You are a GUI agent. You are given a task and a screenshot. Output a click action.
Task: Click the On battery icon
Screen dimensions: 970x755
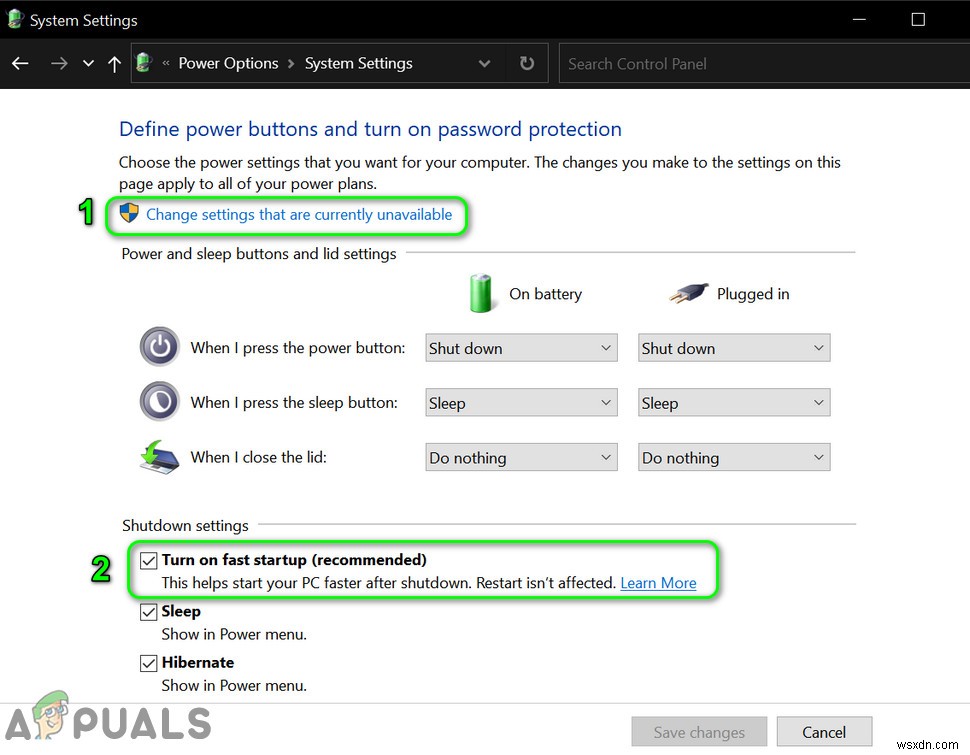point(481,293)
